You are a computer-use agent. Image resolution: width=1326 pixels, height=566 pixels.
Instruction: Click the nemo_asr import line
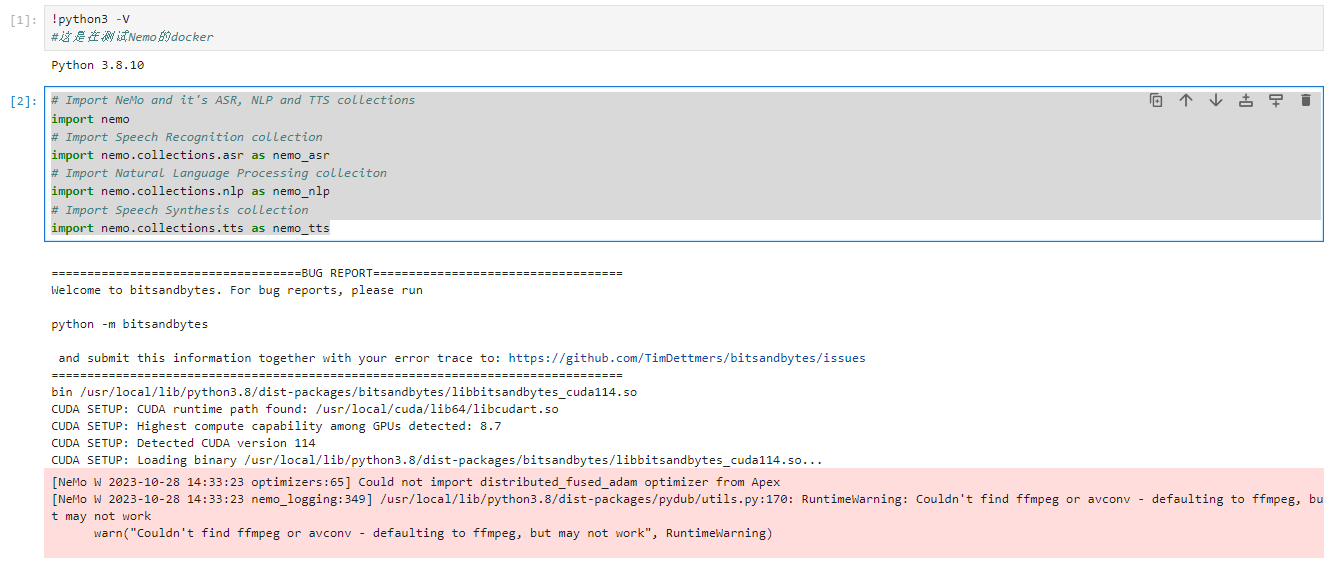point(190,155)
